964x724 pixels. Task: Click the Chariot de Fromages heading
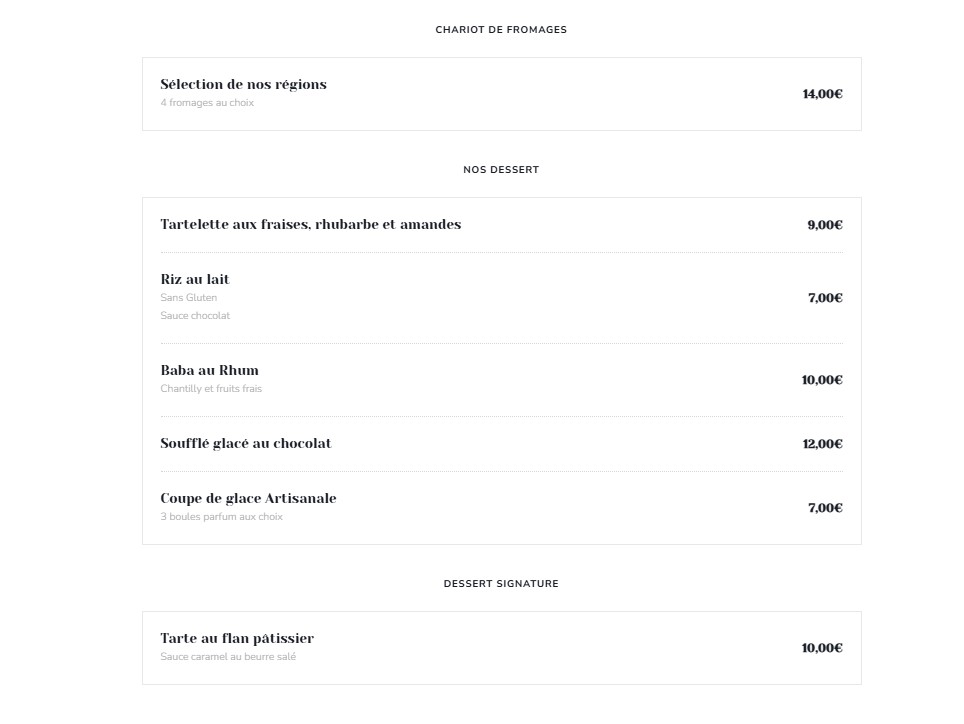pos(500,30)
